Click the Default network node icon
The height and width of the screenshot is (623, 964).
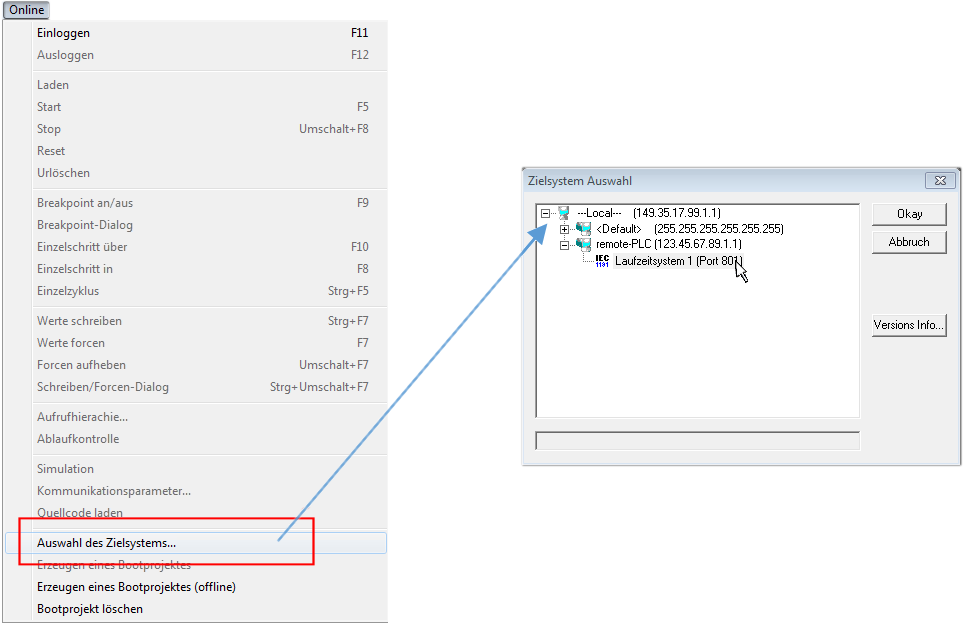pyautogui.click(x=583, y=229)
